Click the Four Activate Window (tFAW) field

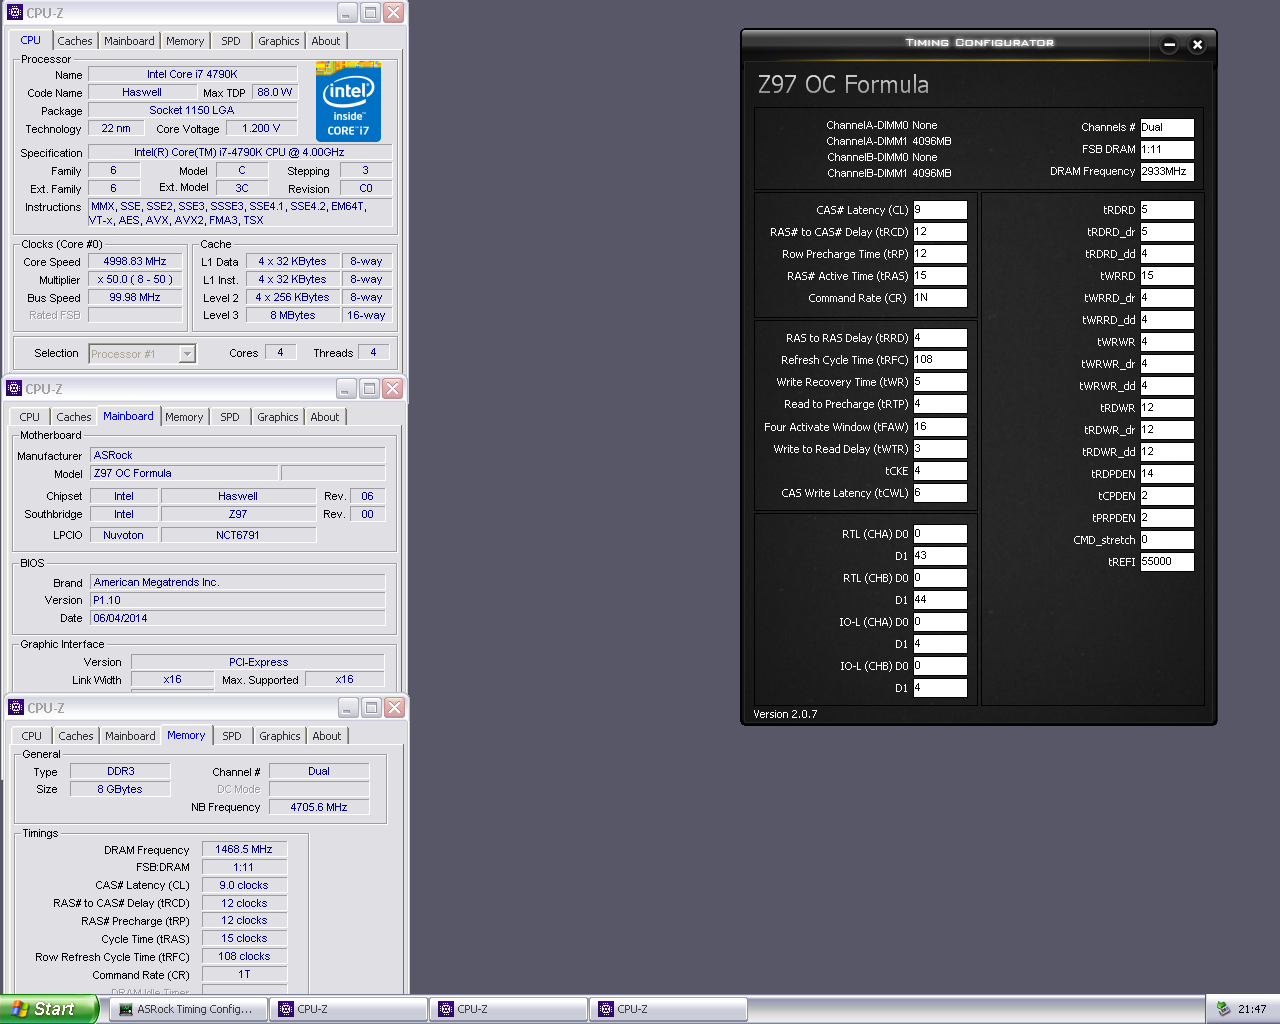[940, 427]
